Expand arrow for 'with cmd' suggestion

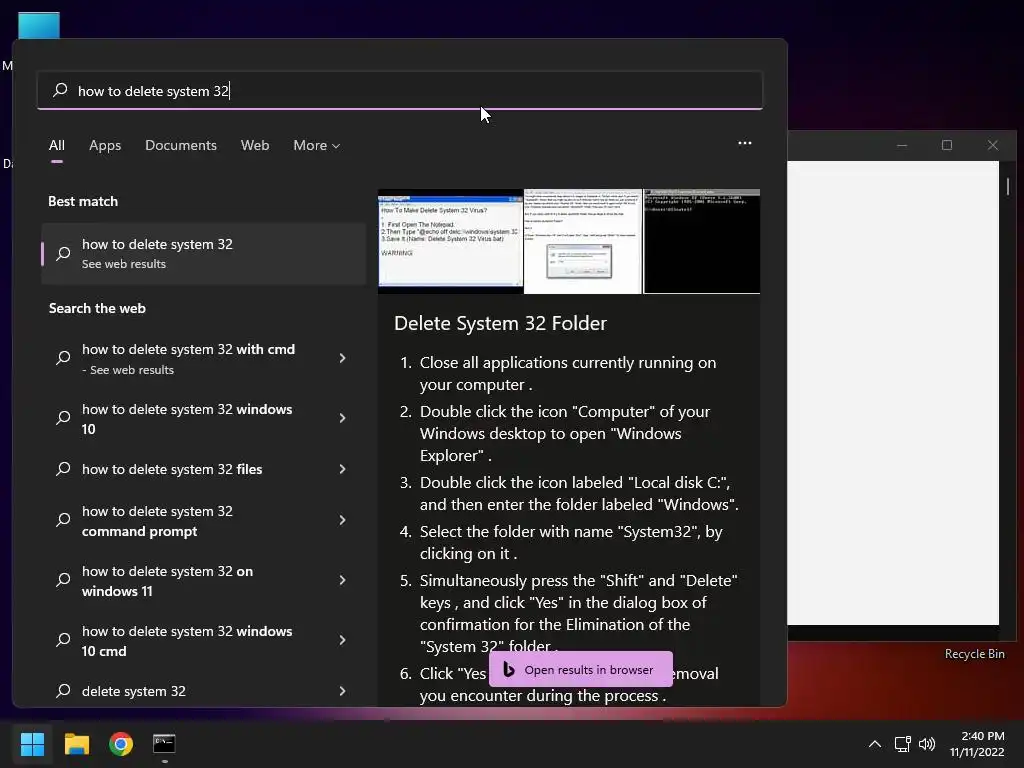tap(342, 358)
